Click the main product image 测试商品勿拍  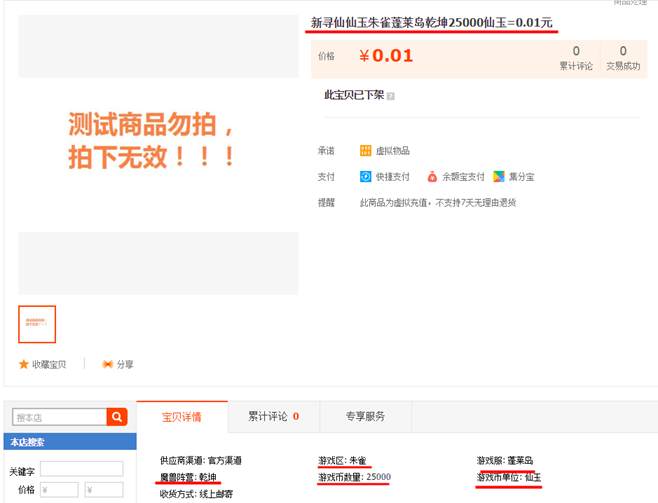pos(158,155)
